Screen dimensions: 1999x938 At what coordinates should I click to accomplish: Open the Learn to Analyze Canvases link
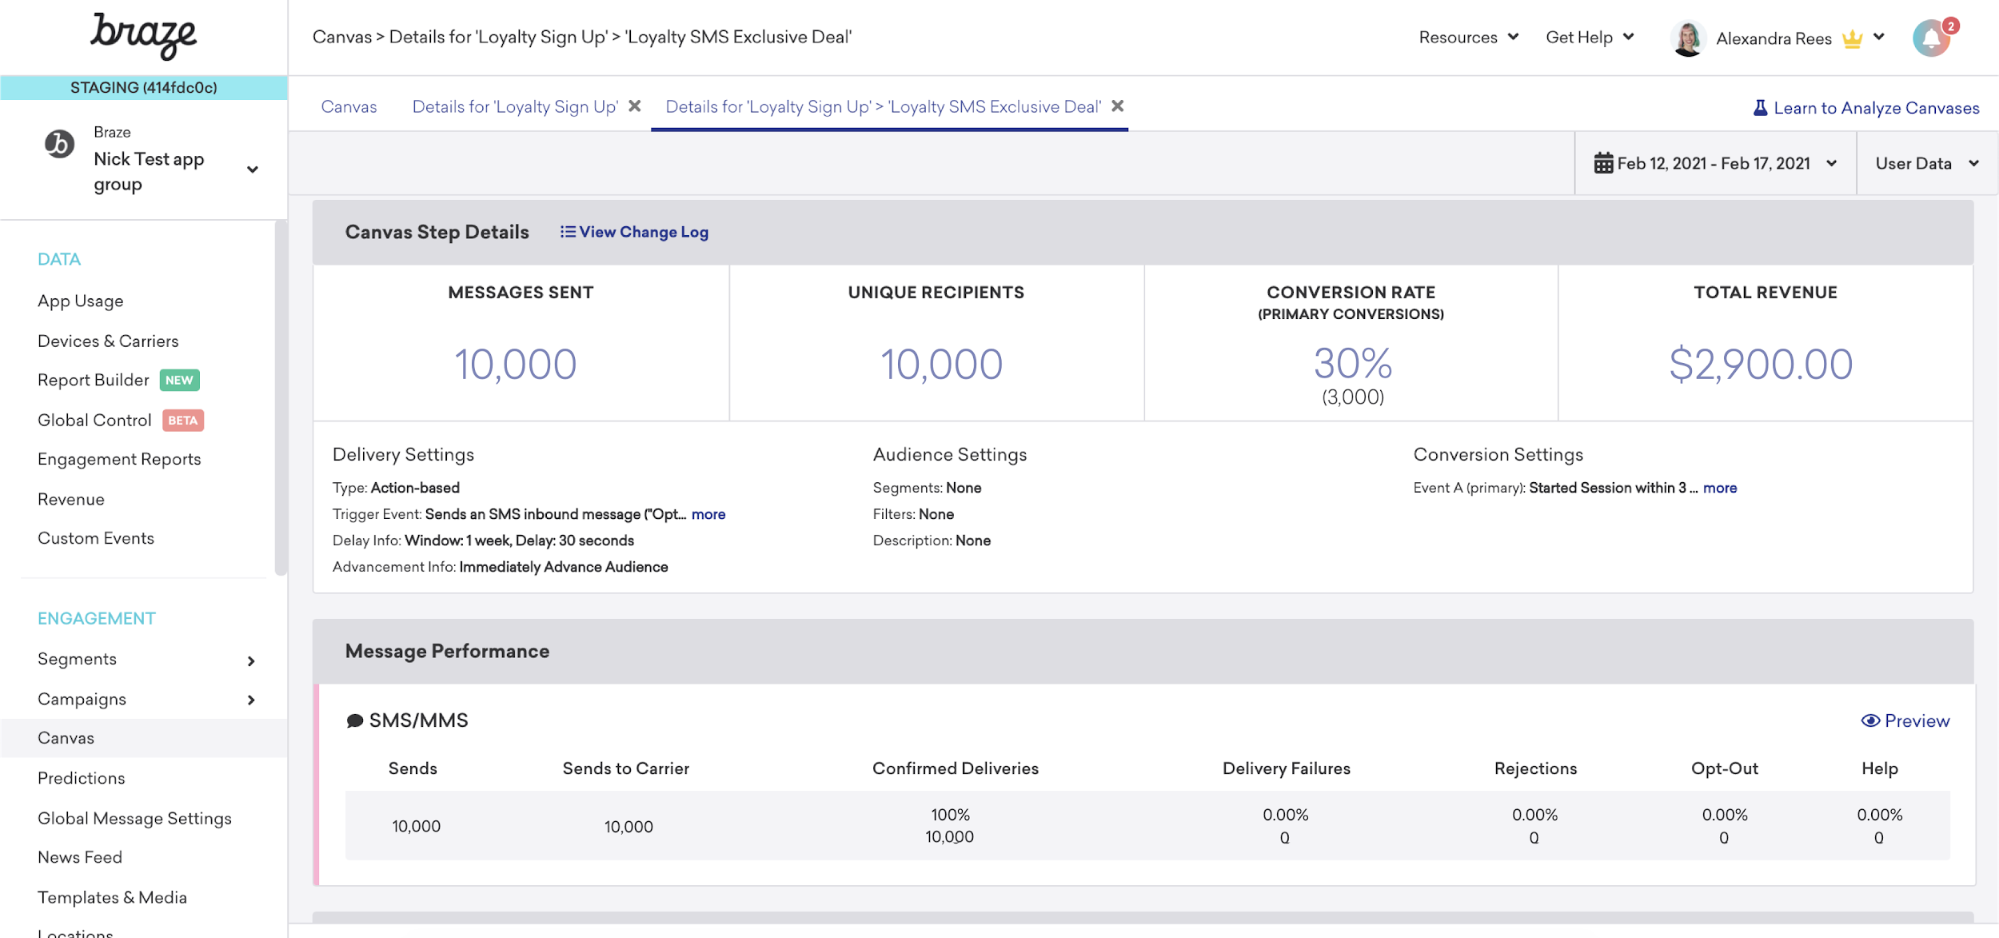pyautogui.click(x=1876, y=108)
